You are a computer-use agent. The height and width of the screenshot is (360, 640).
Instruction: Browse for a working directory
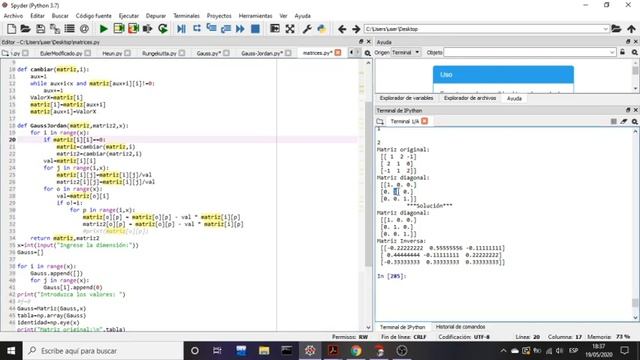tap(616, 29)
